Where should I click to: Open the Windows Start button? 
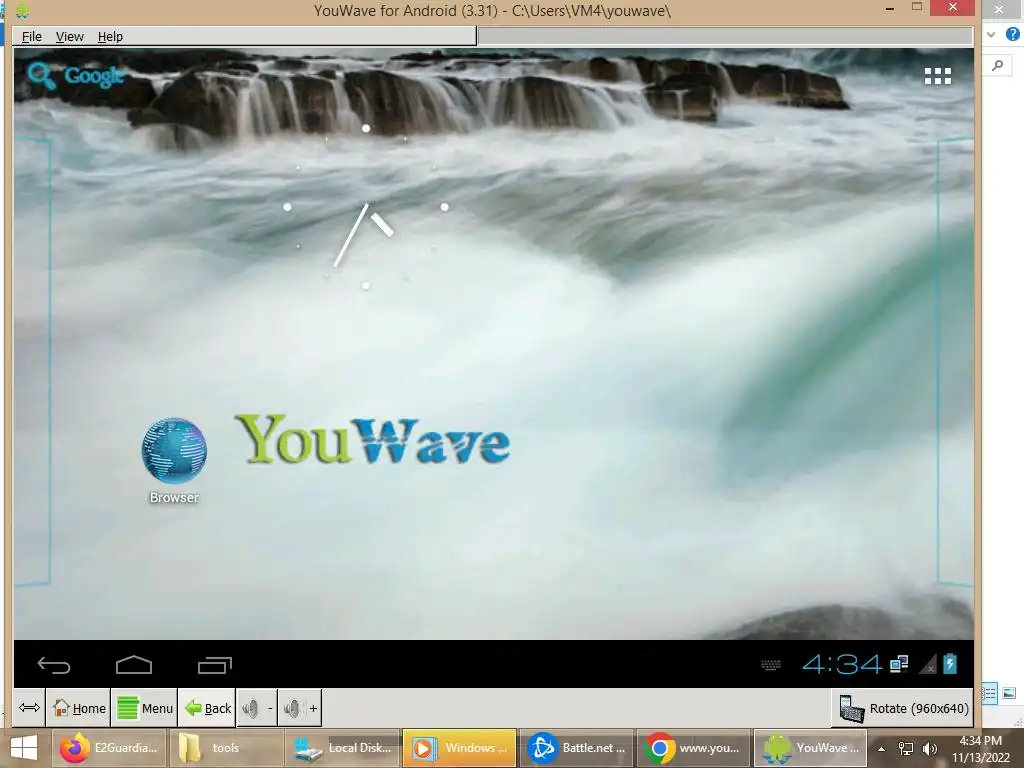coord(24,748)
